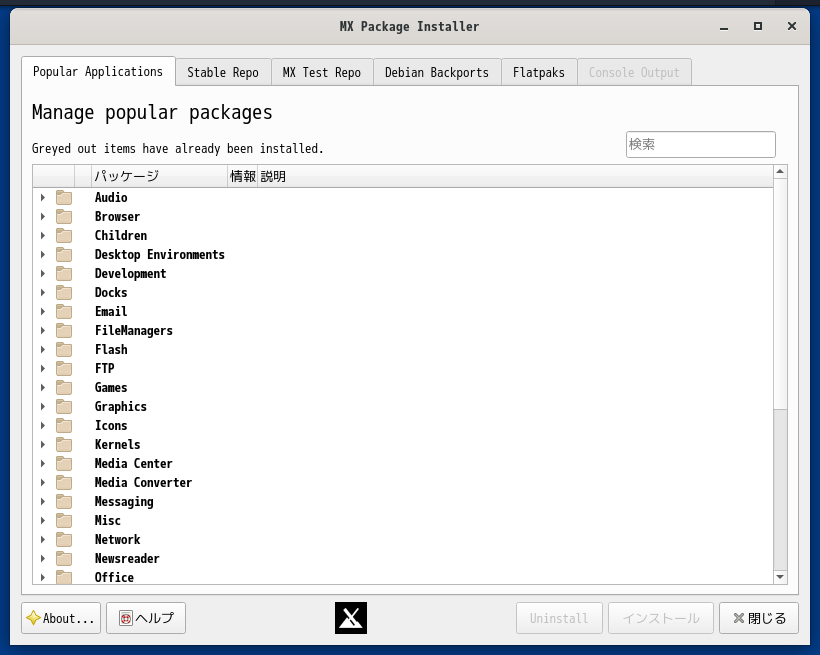Click the 情報 column header

click(243, 176)
